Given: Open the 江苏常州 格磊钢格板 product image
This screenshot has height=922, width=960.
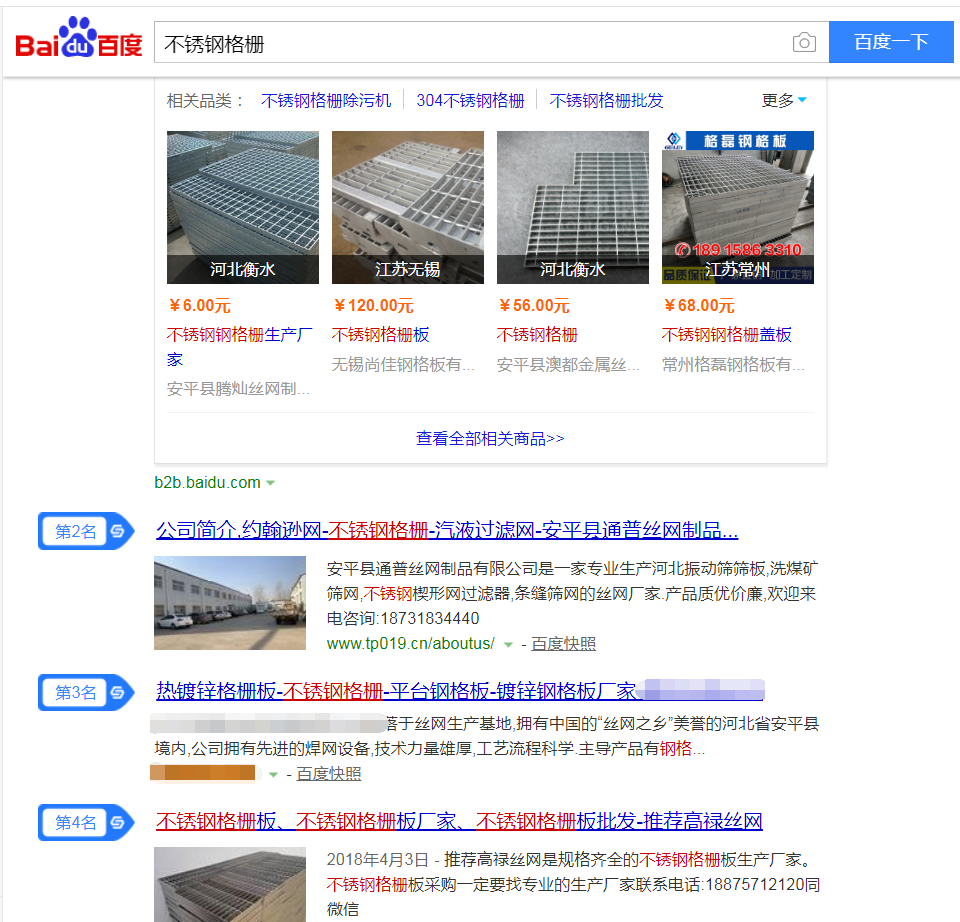Looking at the screenshot, I should click(x=738, y=207).
